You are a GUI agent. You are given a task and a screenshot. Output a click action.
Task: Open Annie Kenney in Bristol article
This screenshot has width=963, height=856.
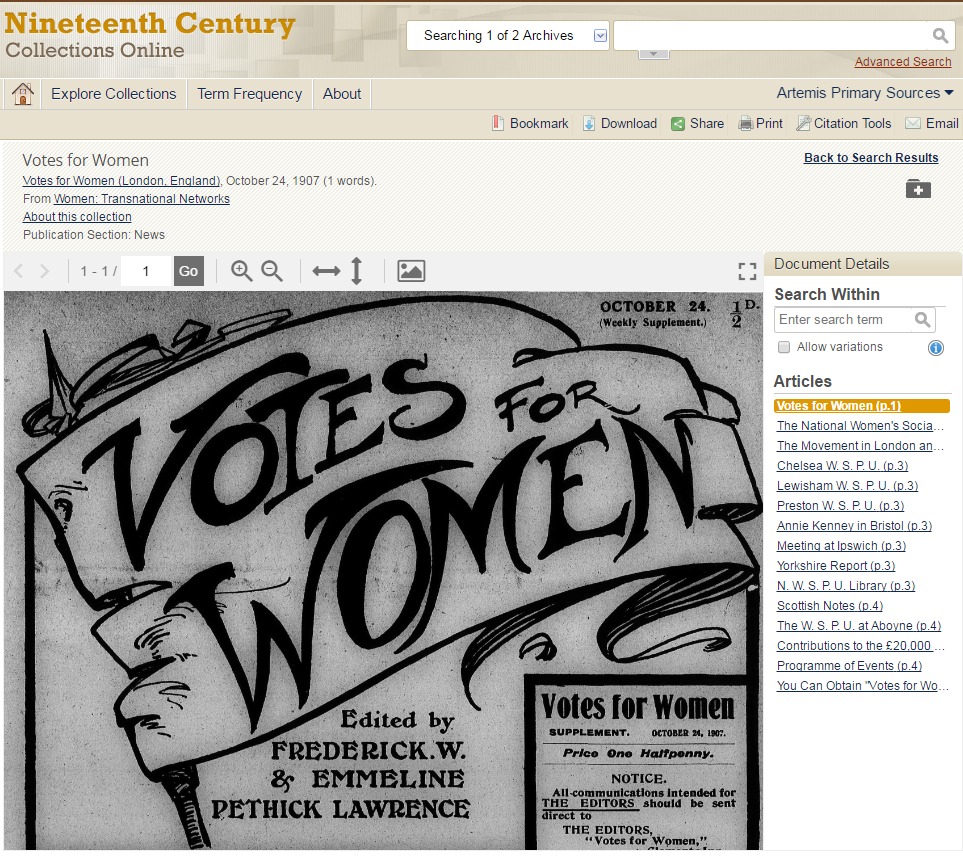click(x=854, y=526)
